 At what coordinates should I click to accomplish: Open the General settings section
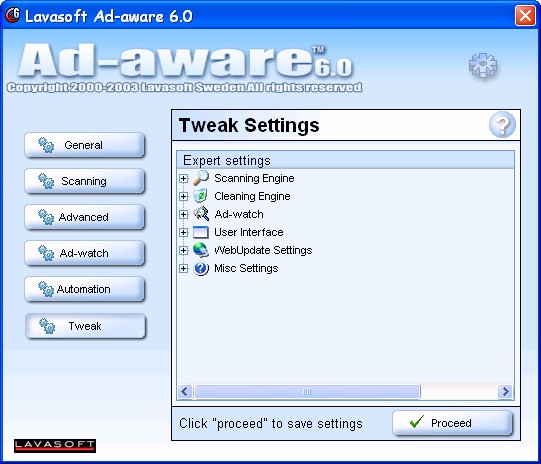point(85,145)
